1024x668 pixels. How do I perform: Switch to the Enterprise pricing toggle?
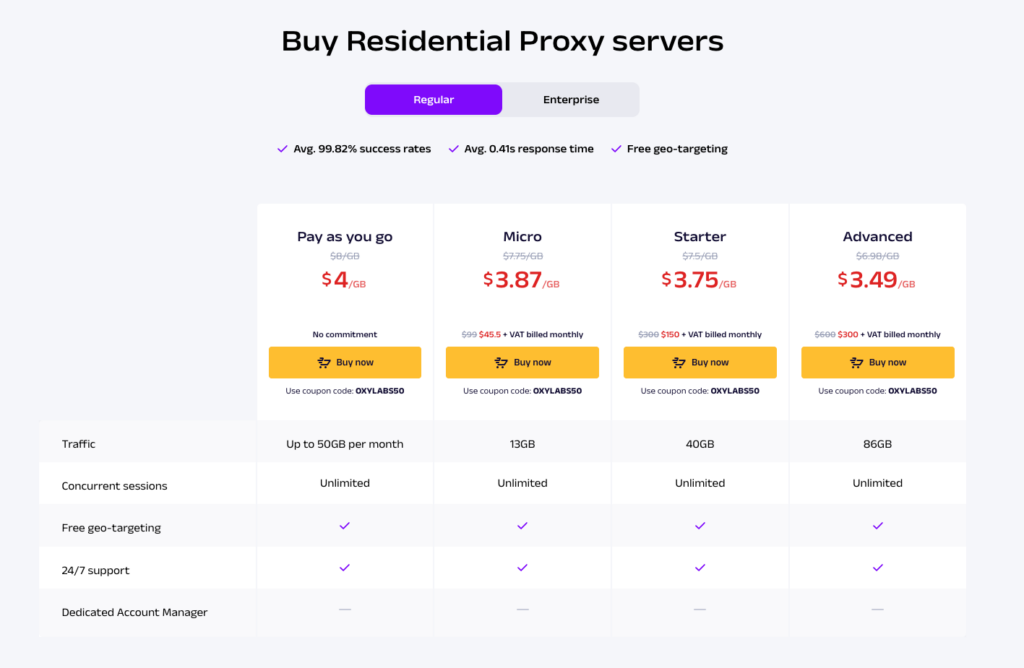tap(571, 99)
